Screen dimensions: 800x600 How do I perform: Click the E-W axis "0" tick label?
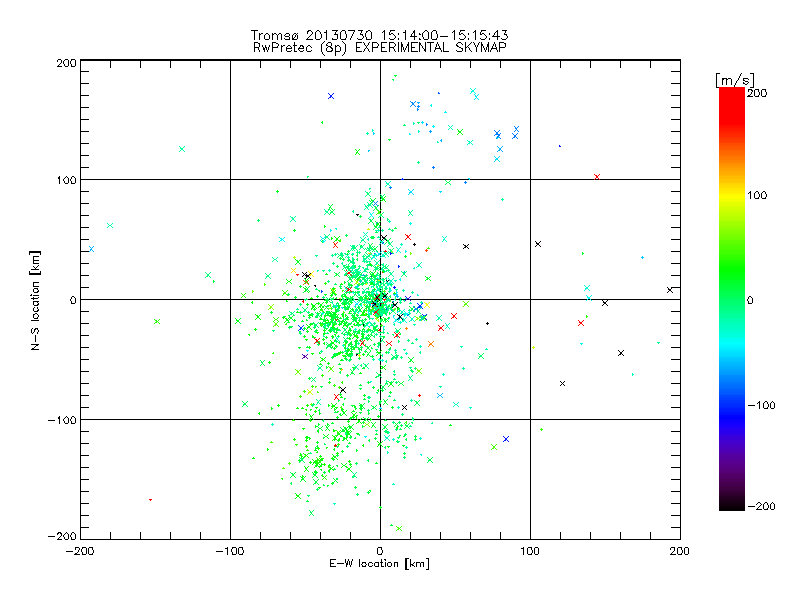[x=380, y=551]
